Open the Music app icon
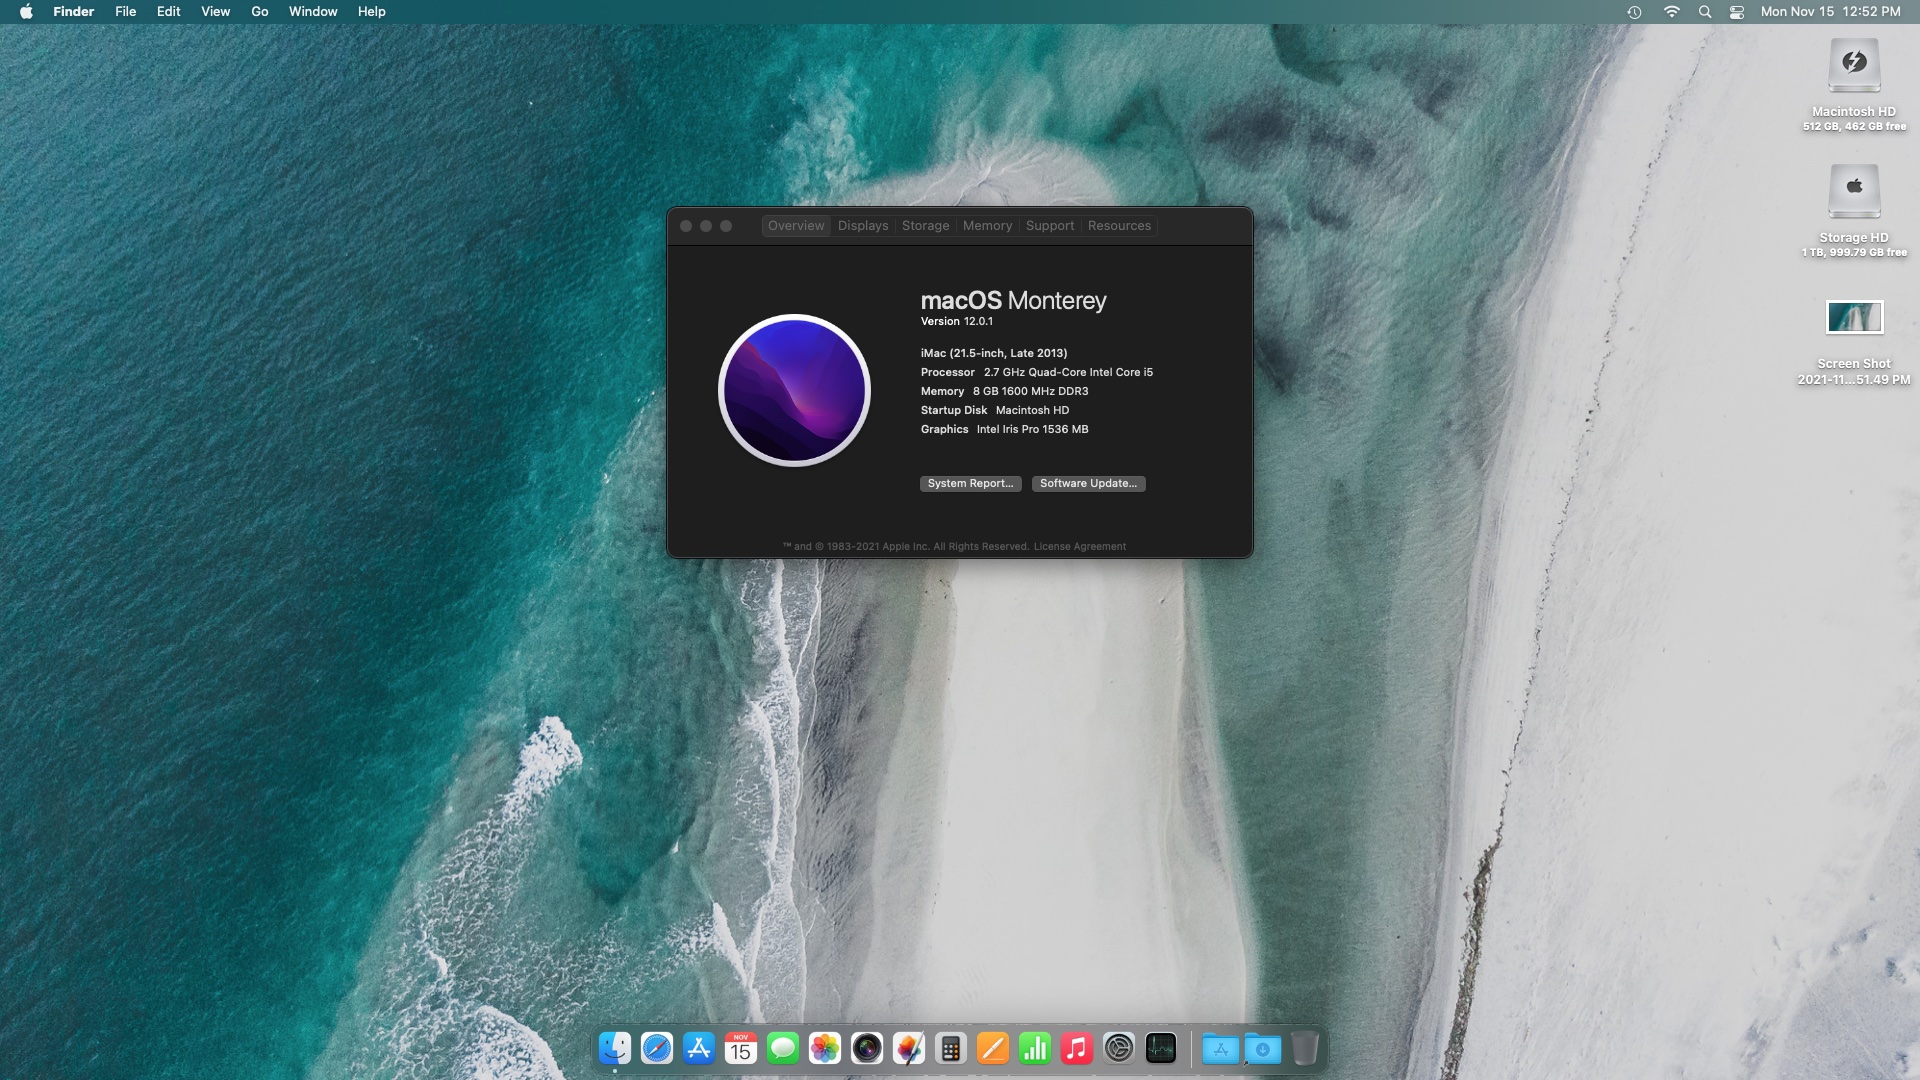The height and width of the screenshot is (1080, 1920). click(x=1077, y=1048)
